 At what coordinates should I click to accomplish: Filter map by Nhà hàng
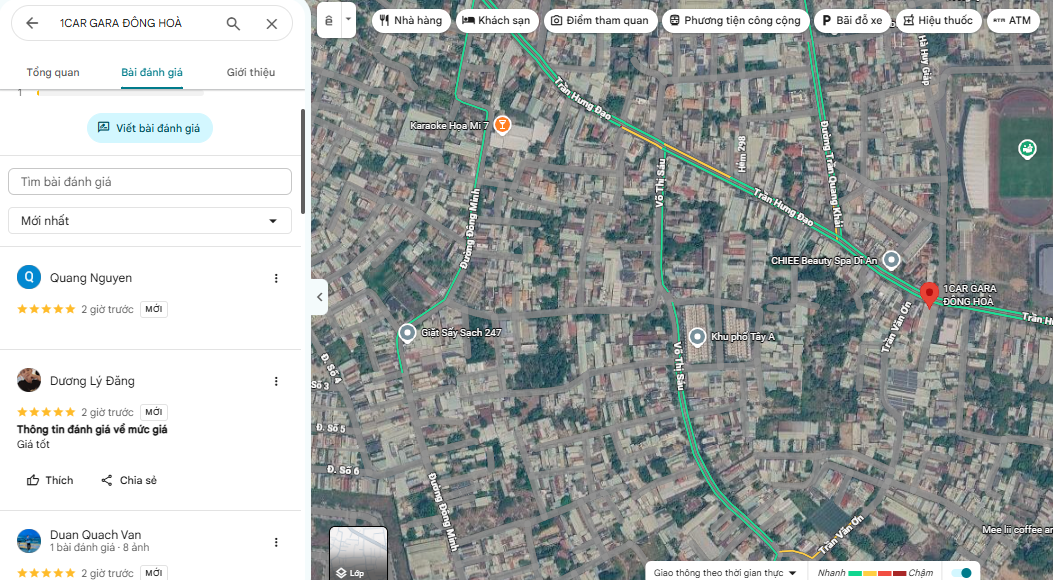coord(410,20)
